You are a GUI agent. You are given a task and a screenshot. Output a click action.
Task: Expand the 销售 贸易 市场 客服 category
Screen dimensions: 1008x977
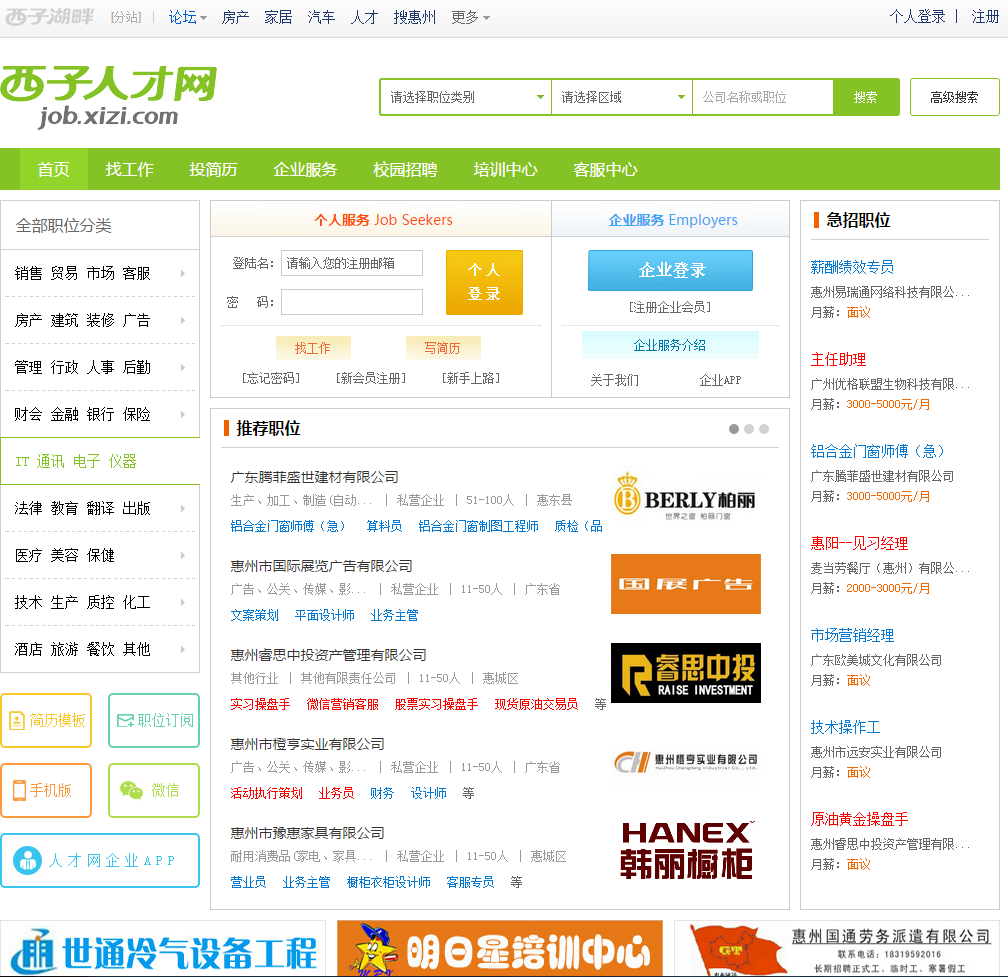100,273
